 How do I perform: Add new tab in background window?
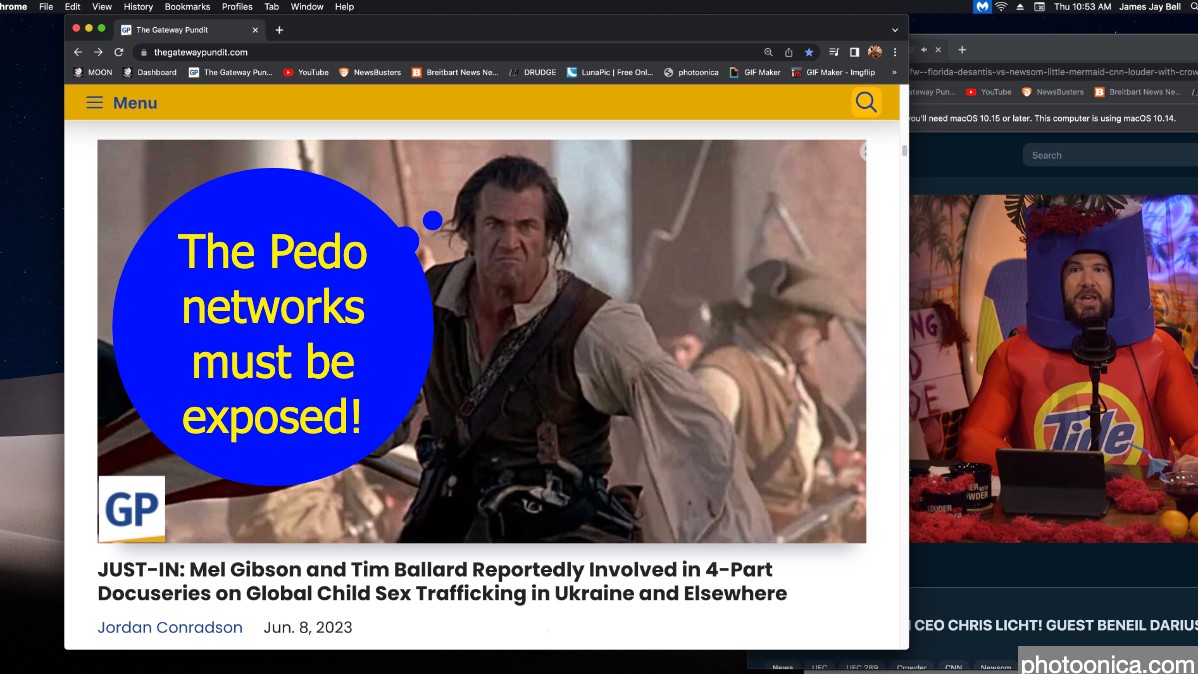pos(962,50)
